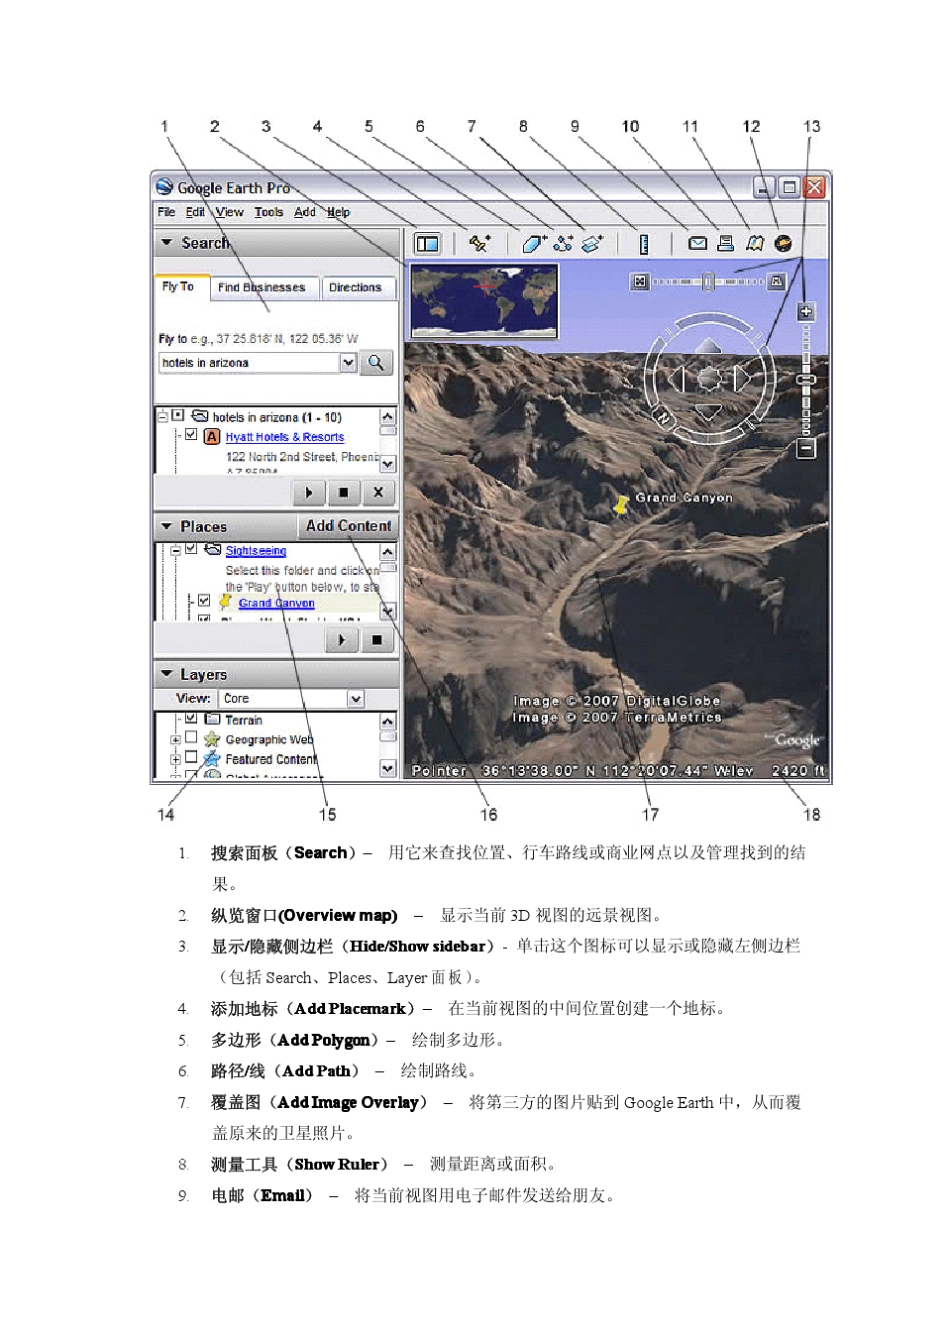Clear search results with X button
This screenshot has height=1344, width=950.
pos(378,492)
